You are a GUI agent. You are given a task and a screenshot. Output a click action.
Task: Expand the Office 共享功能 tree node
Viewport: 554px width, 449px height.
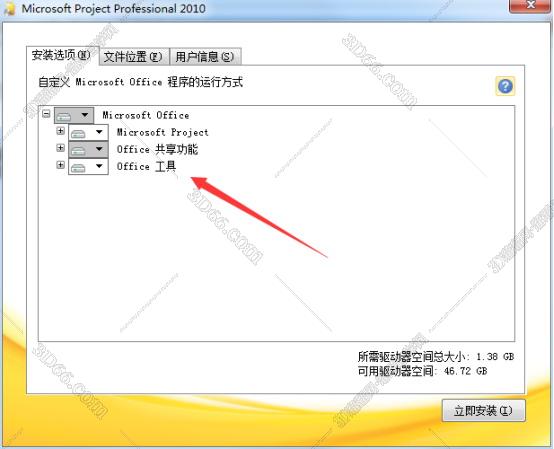coord(60,148)
